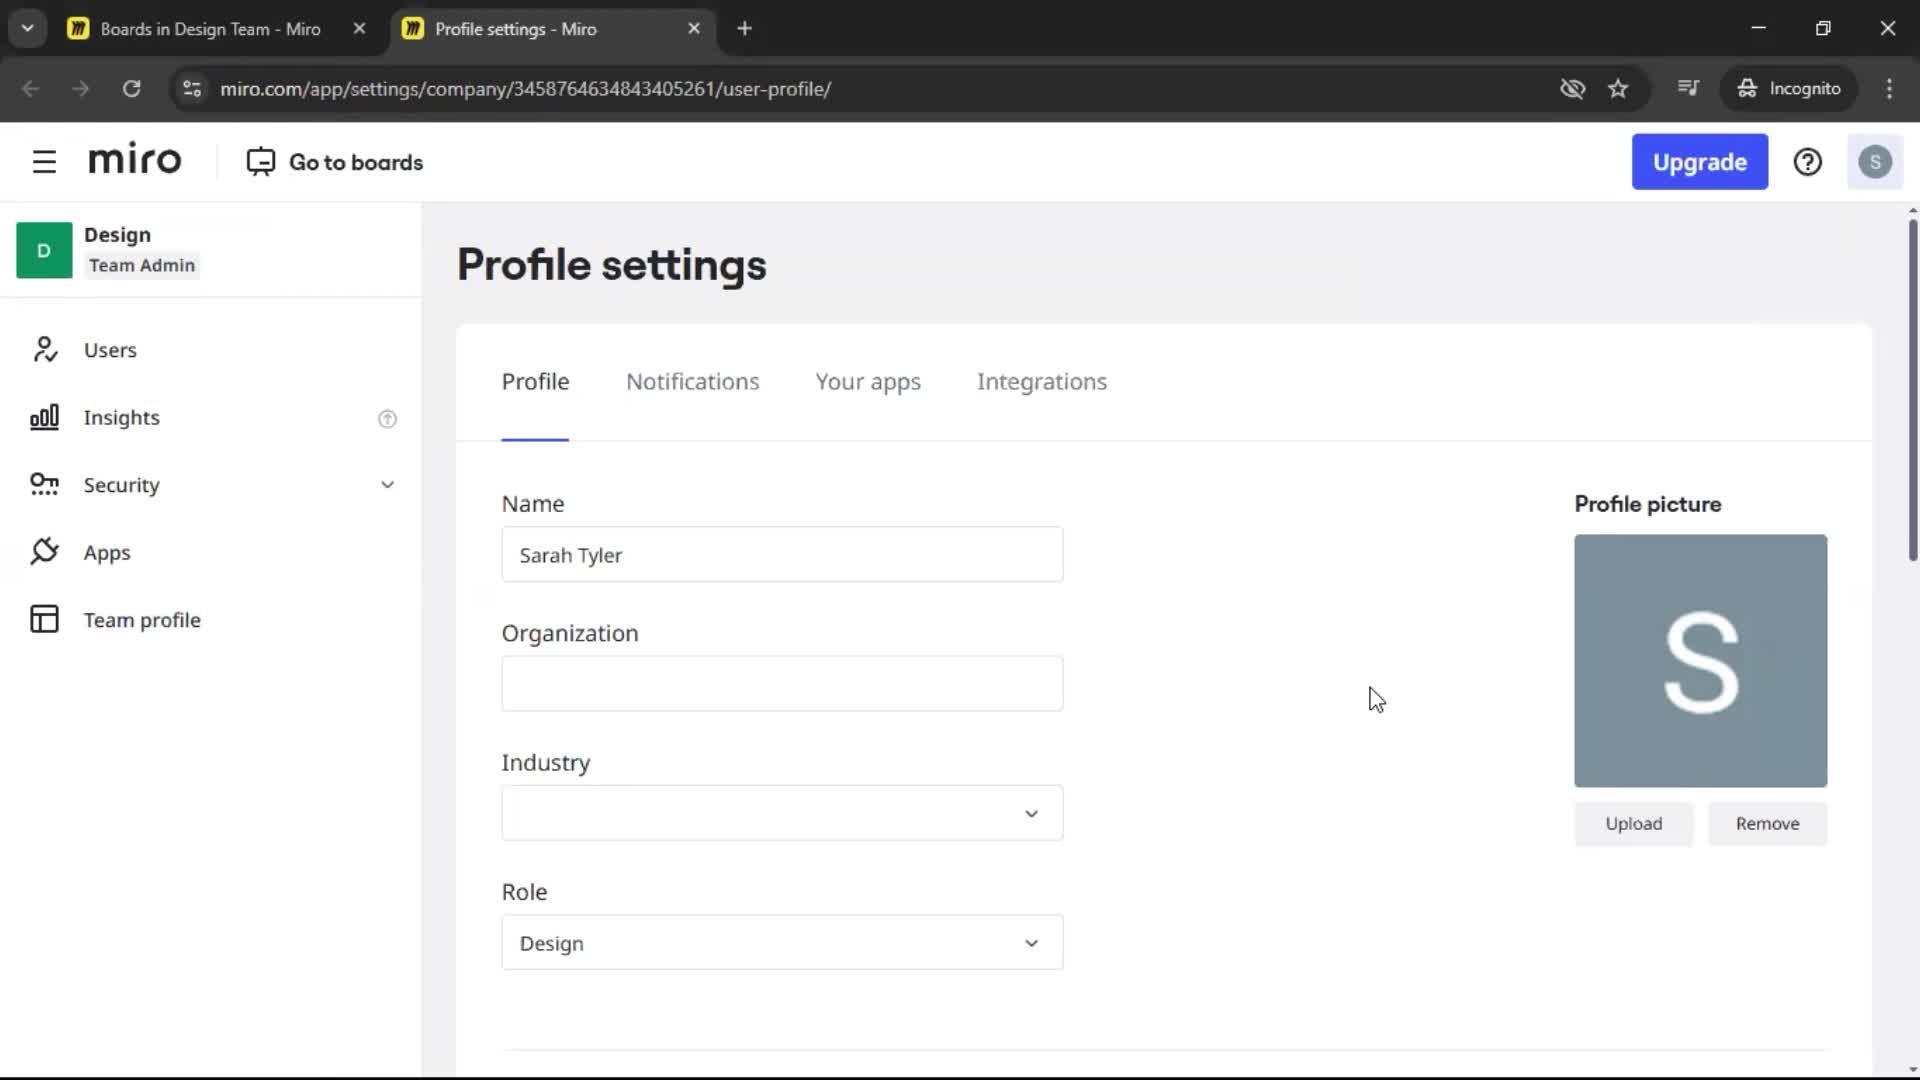
Task: Click the Name field with Sarah Tyler
Action: tap(782, 555)
